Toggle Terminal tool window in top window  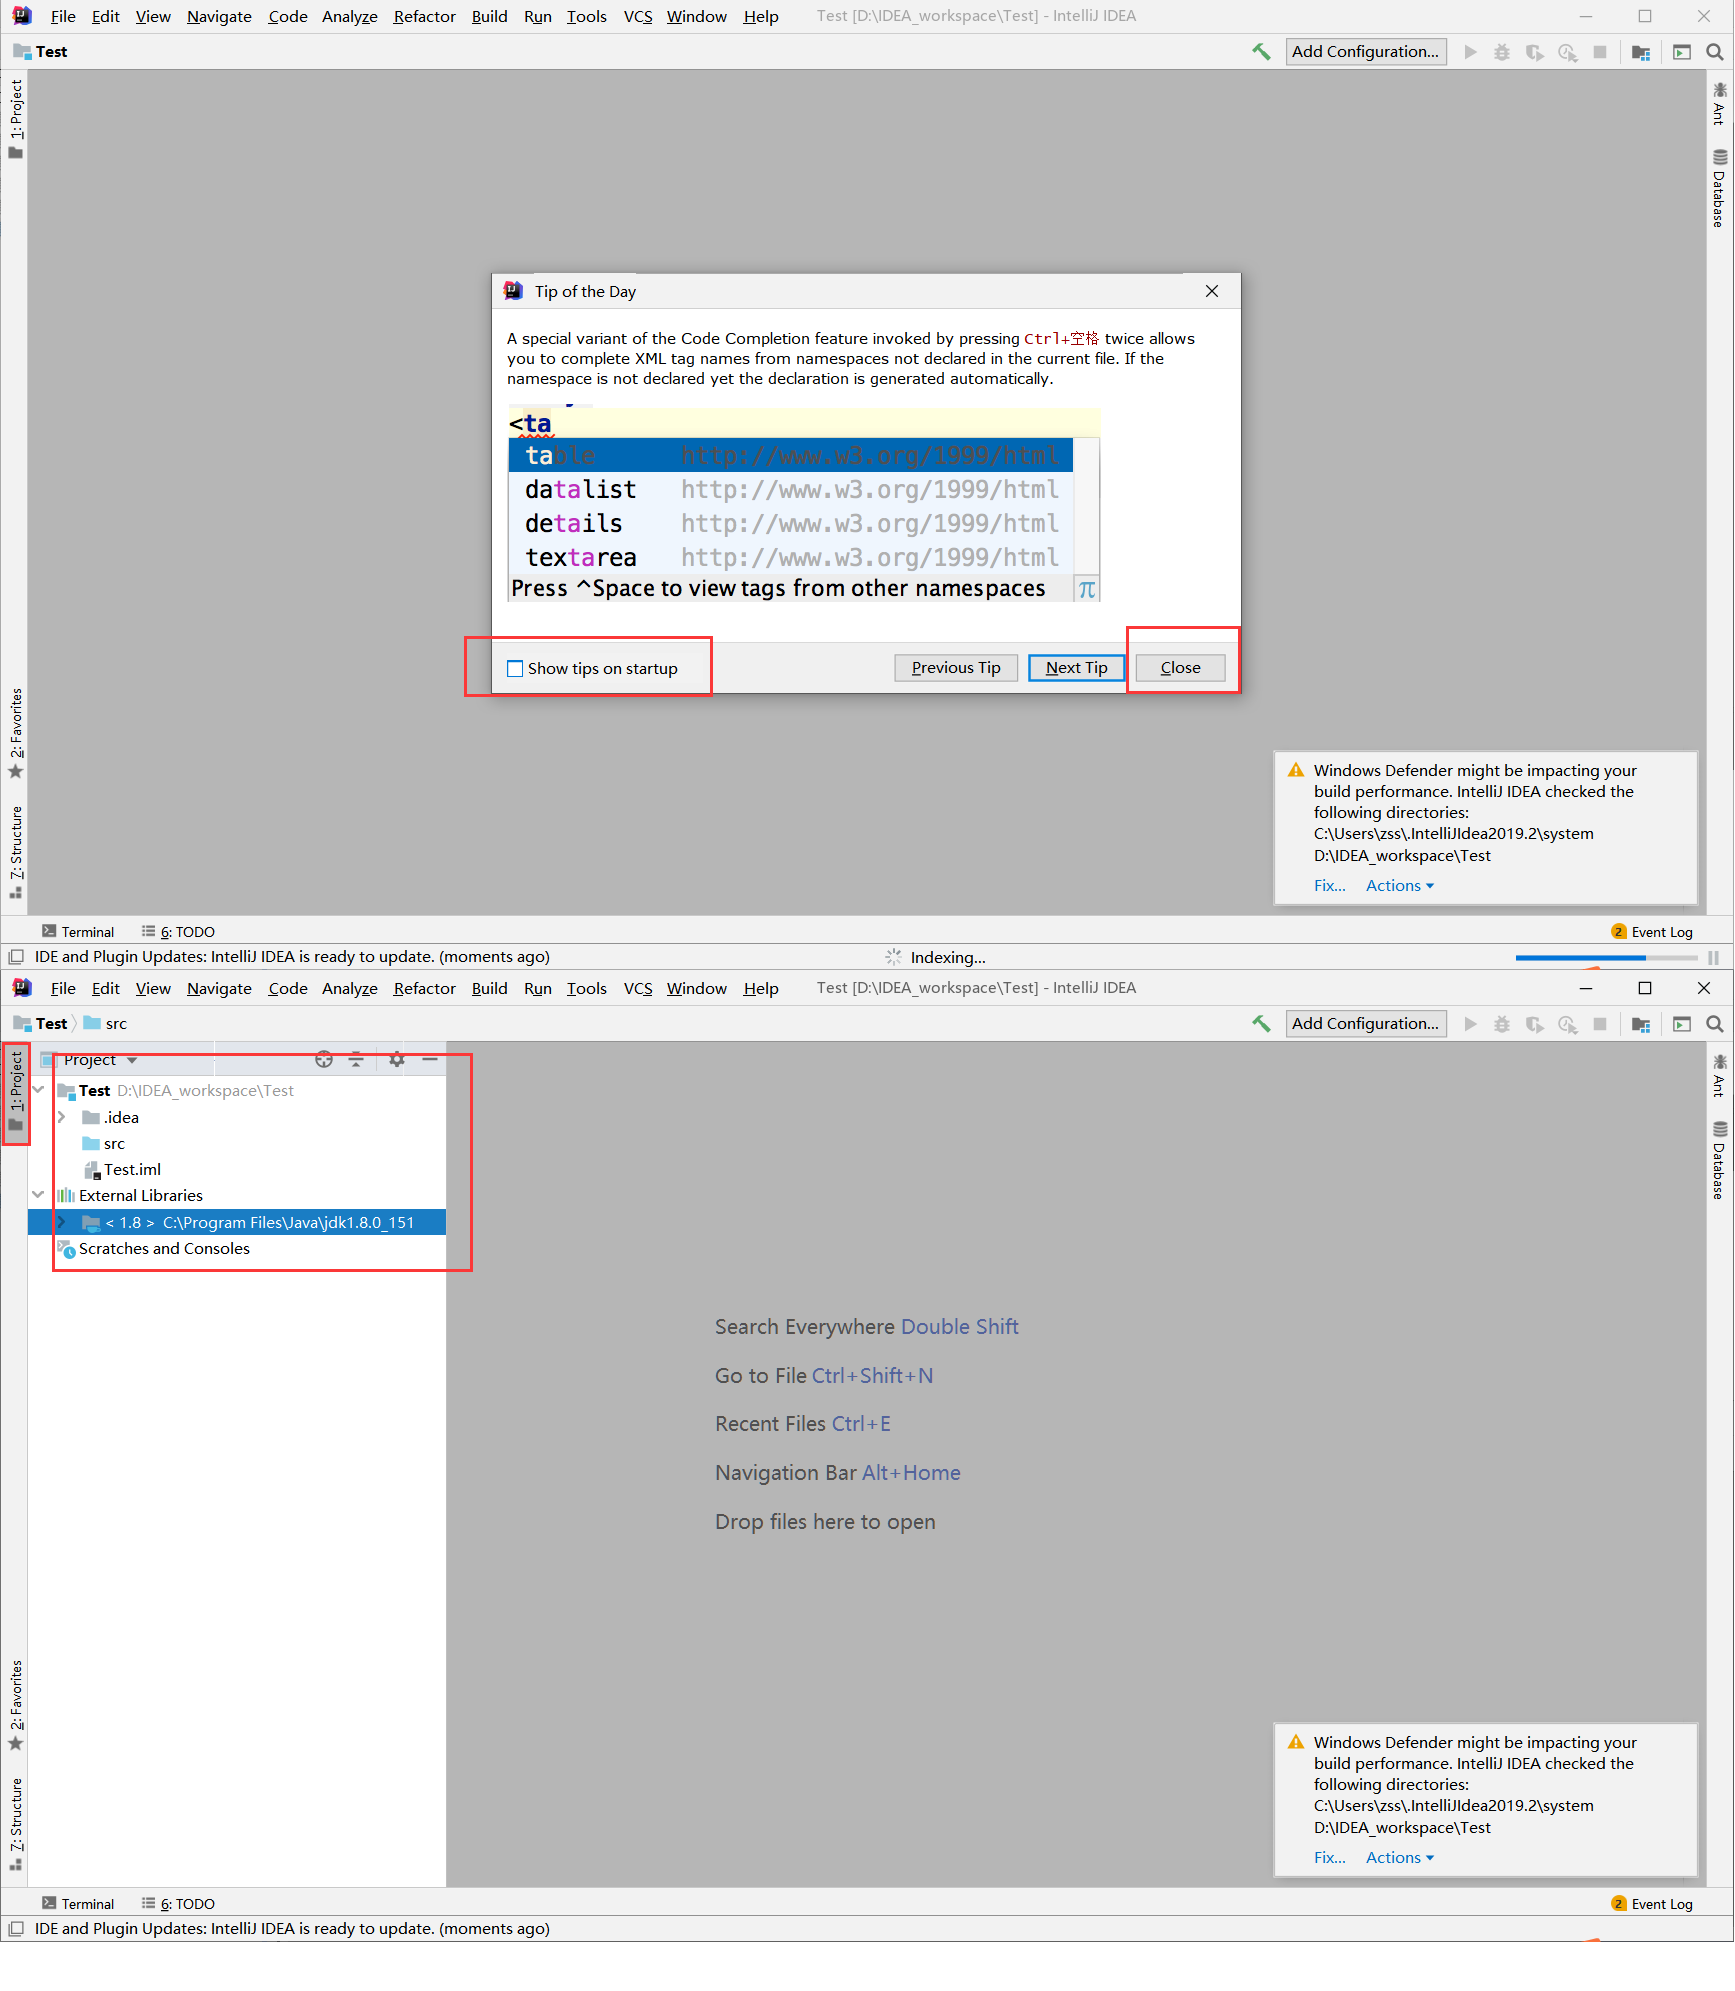[78, 932]
